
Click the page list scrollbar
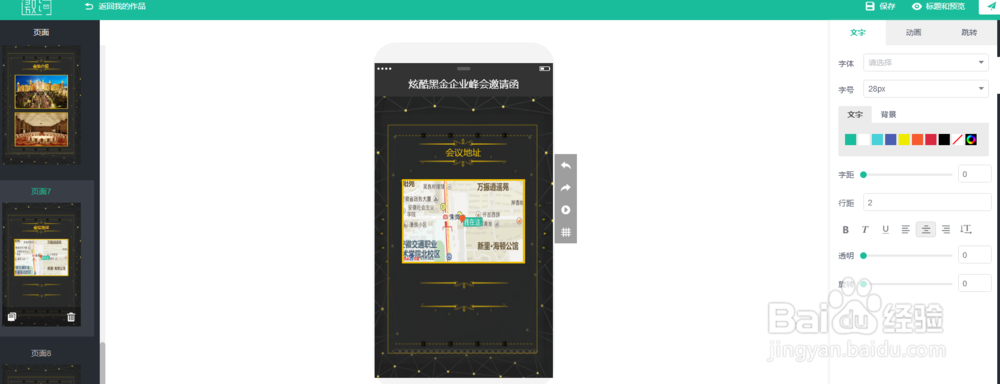pyautogui.click(x=103, y=362)
